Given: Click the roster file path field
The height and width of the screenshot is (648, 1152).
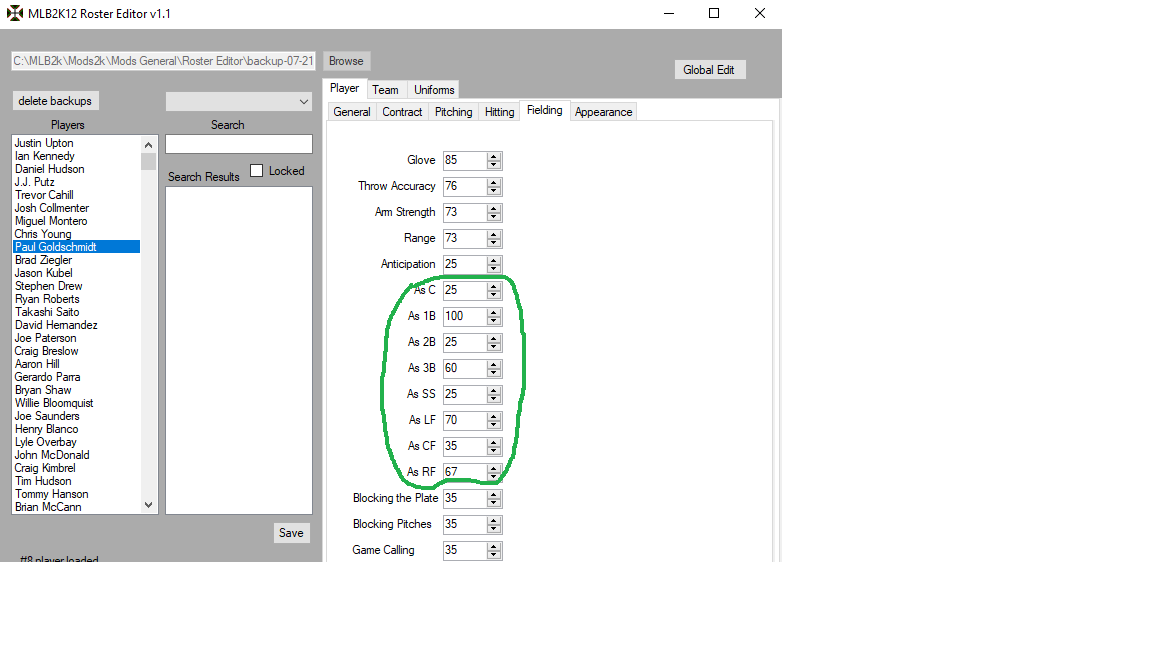Looking at the screenshot, I should coord(163,61).
